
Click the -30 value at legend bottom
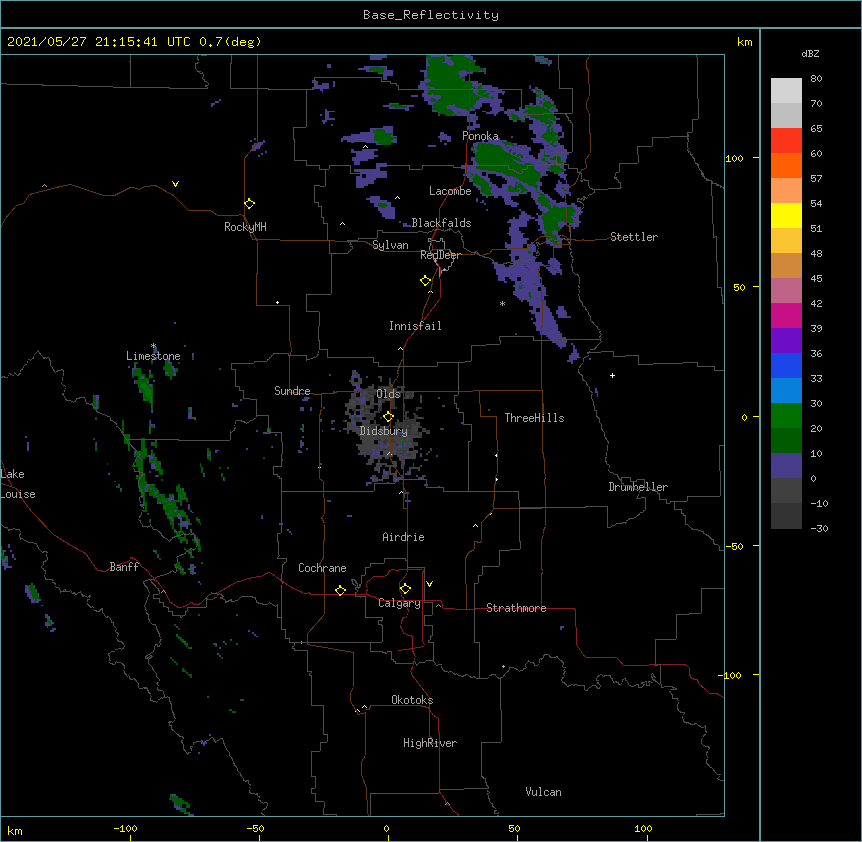point(819,528)
